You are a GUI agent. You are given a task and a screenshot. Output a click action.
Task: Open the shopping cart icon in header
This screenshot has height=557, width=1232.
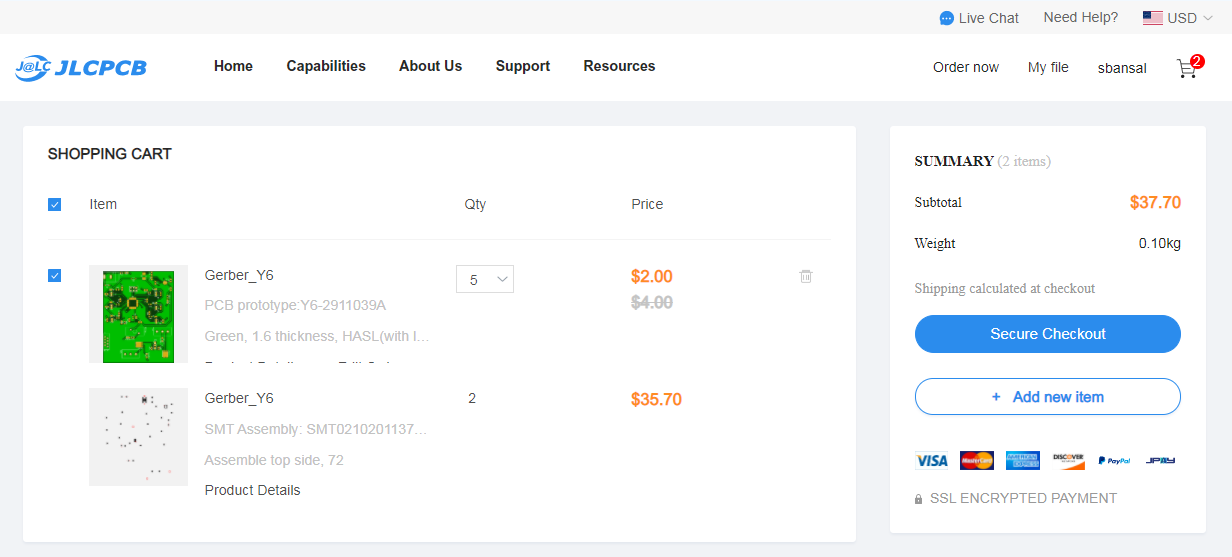point(1187,68)
